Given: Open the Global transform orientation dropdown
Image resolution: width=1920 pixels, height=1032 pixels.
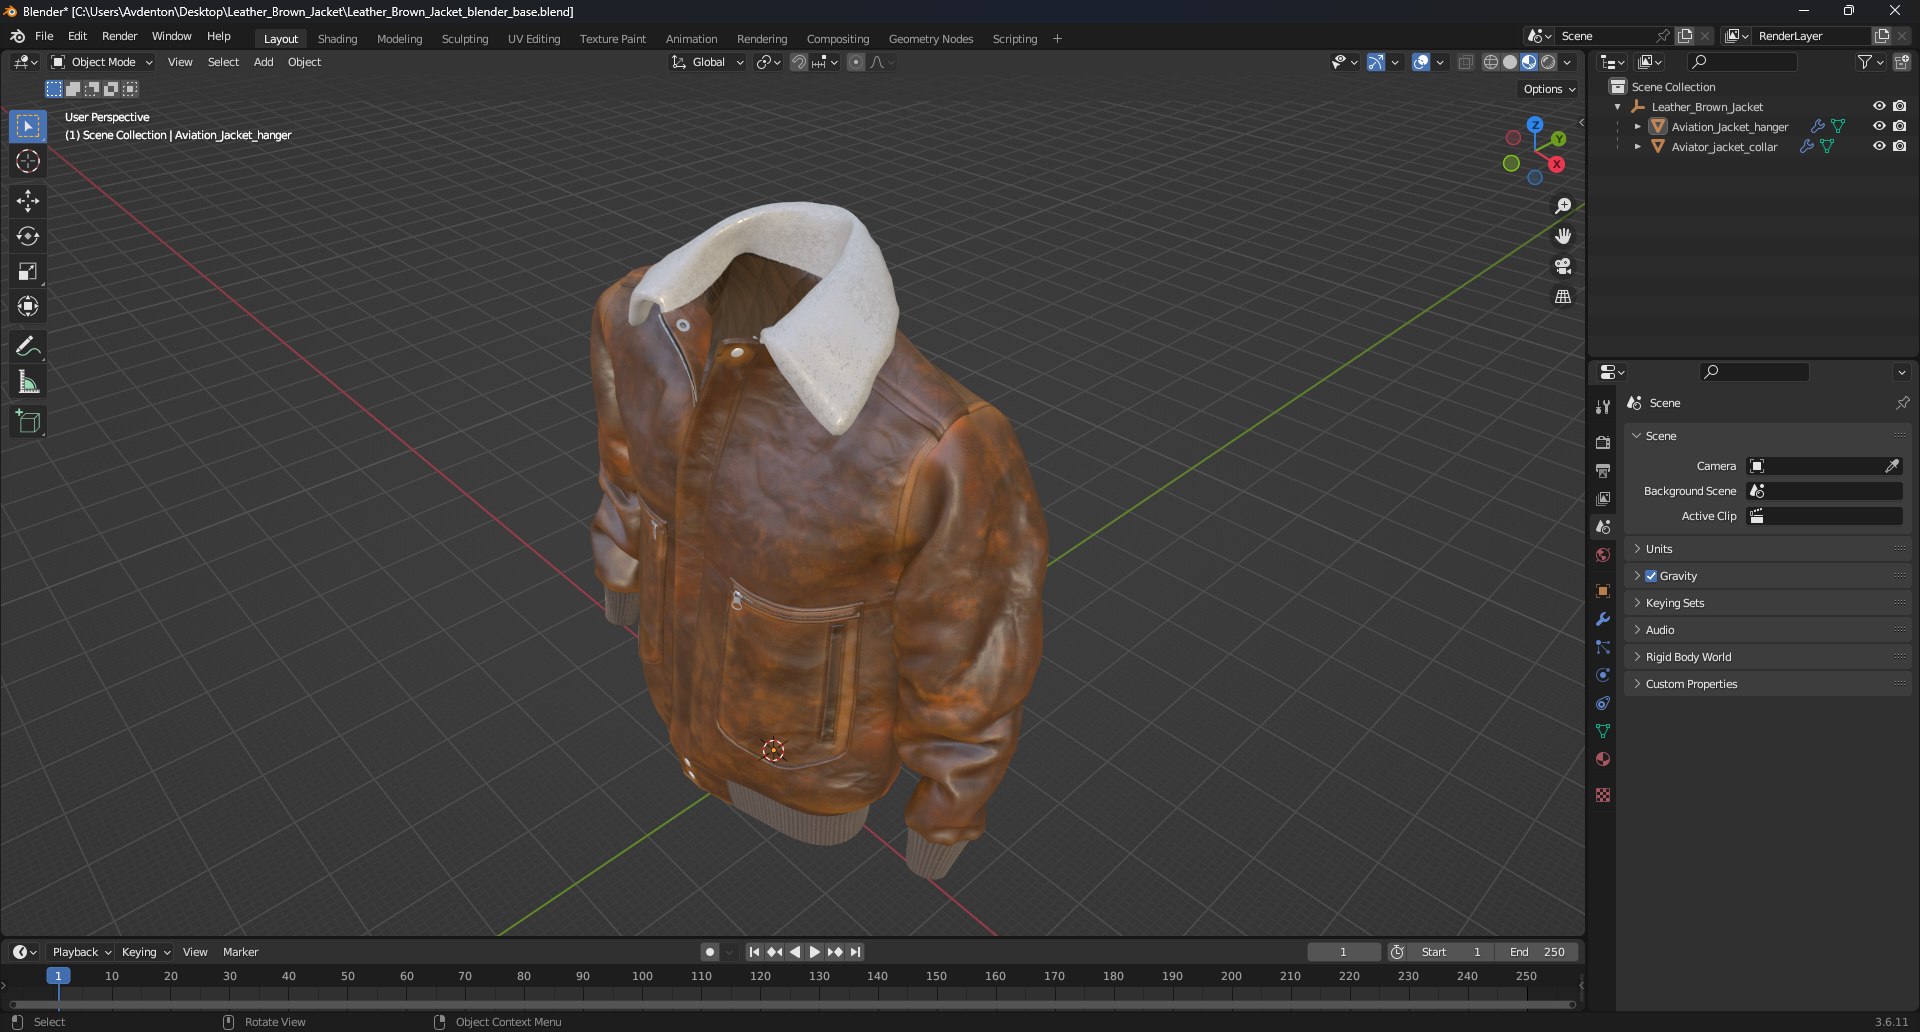Looking at the screenshot, I should 708,62.
